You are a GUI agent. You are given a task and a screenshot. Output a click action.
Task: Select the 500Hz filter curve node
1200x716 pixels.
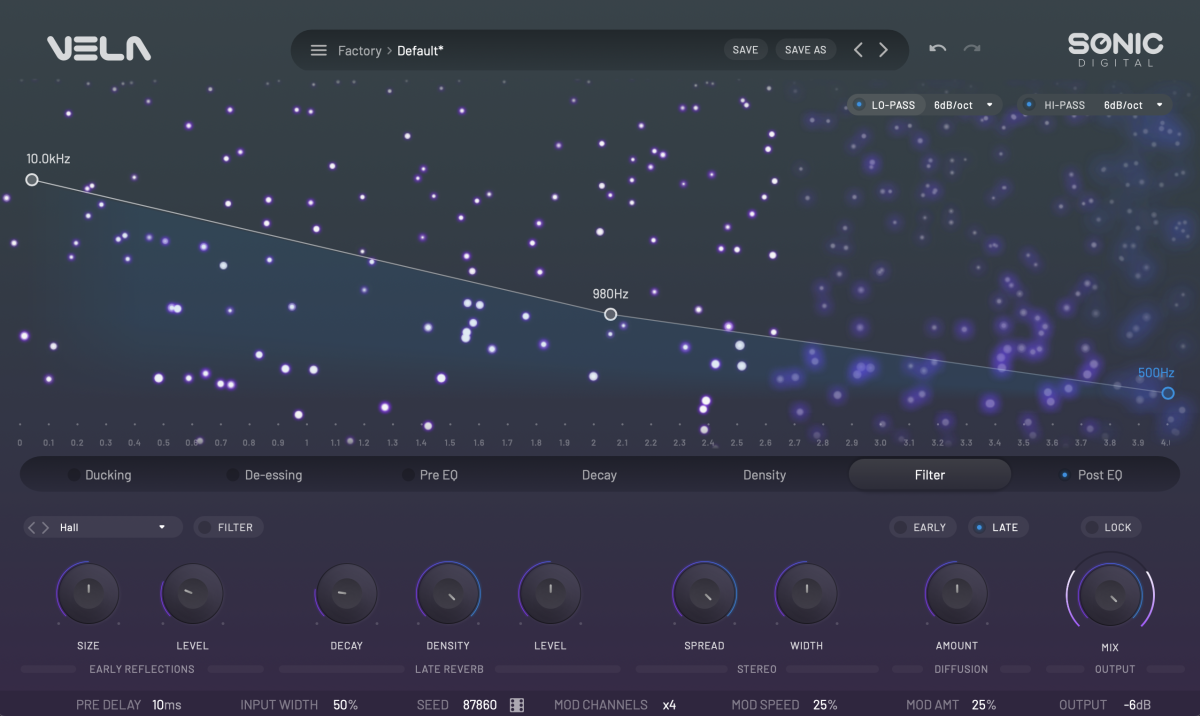[1168, 393]
